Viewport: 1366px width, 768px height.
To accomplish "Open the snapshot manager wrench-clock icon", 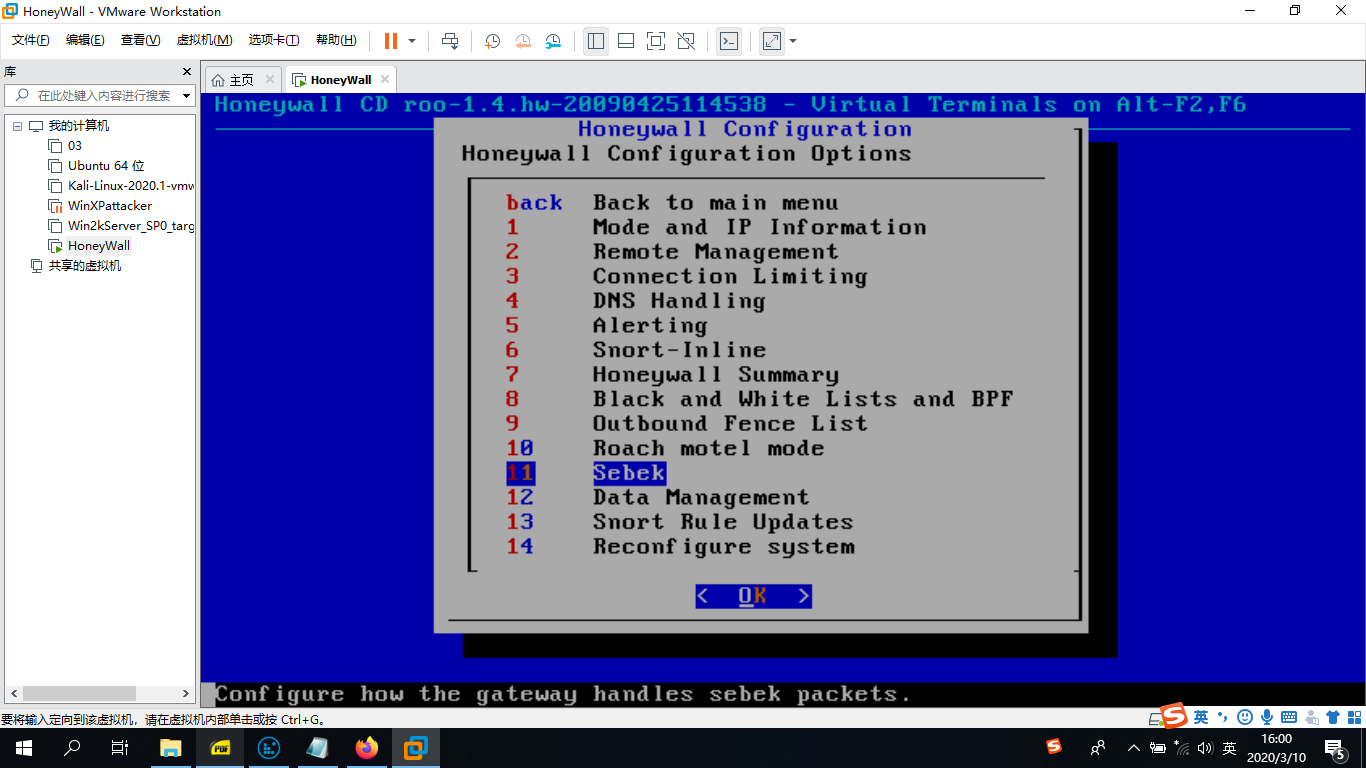I will (553, 41).
